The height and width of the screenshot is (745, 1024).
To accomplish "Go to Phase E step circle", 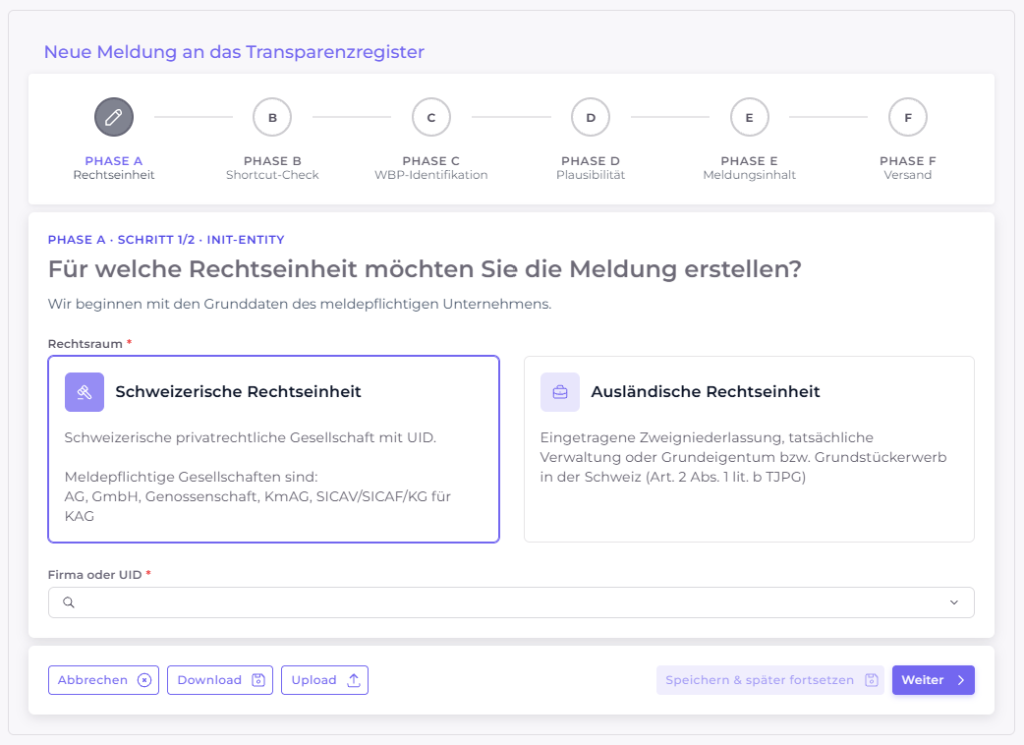I will click(749, 118).
